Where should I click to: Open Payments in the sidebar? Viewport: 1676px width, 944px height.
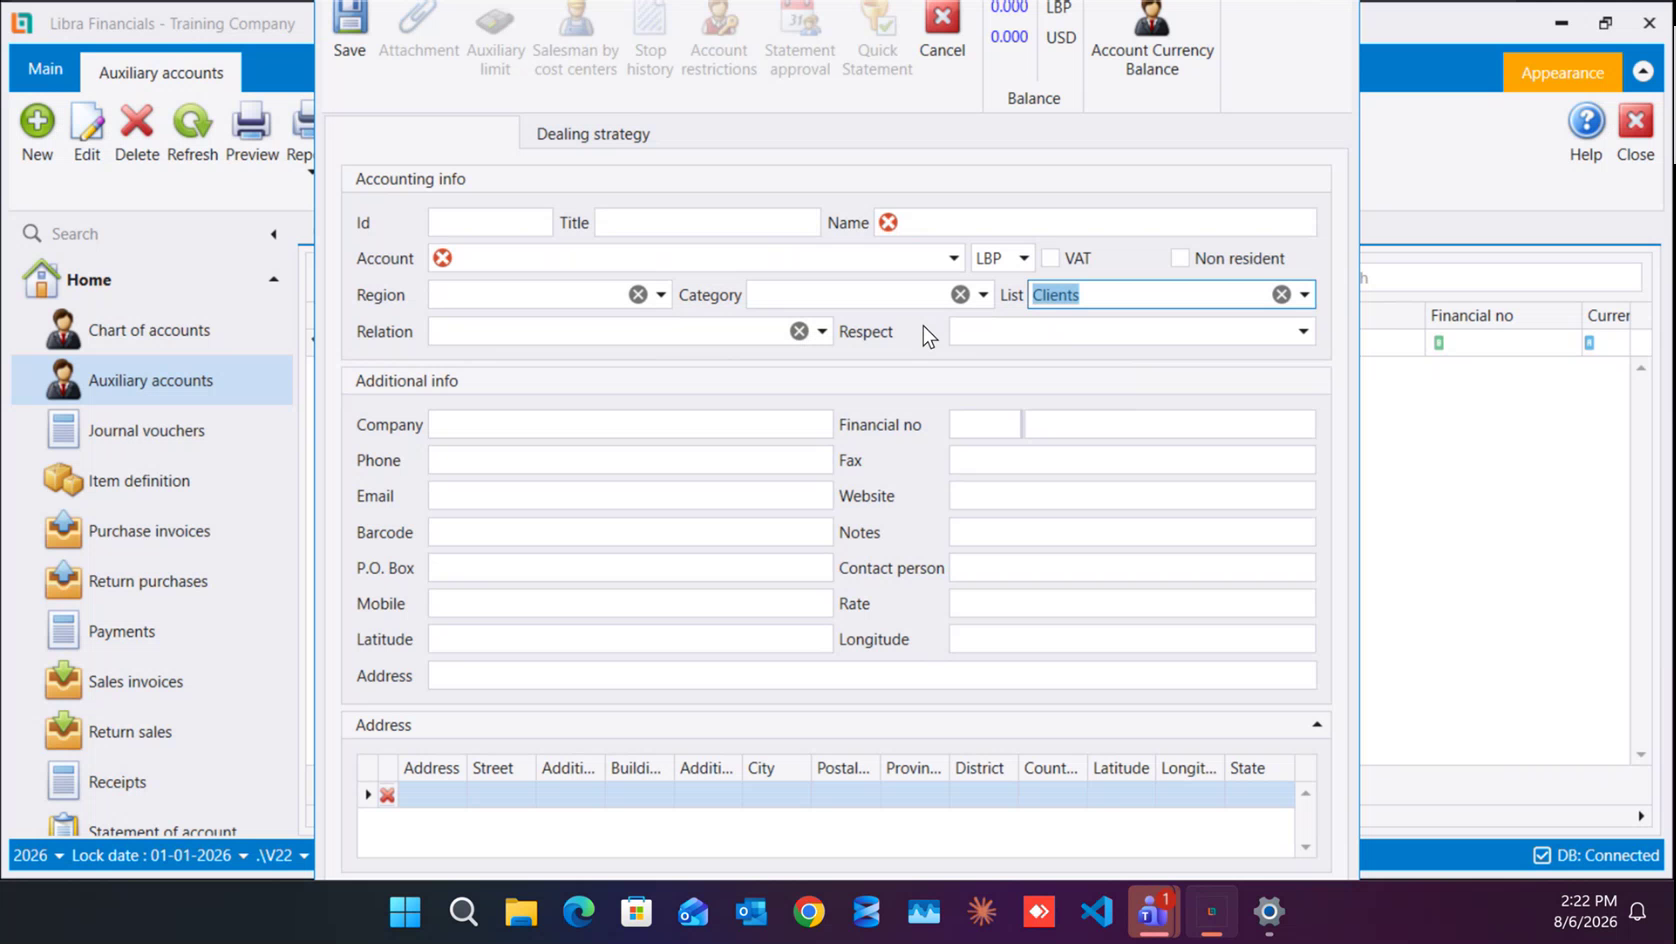(152, 631)
